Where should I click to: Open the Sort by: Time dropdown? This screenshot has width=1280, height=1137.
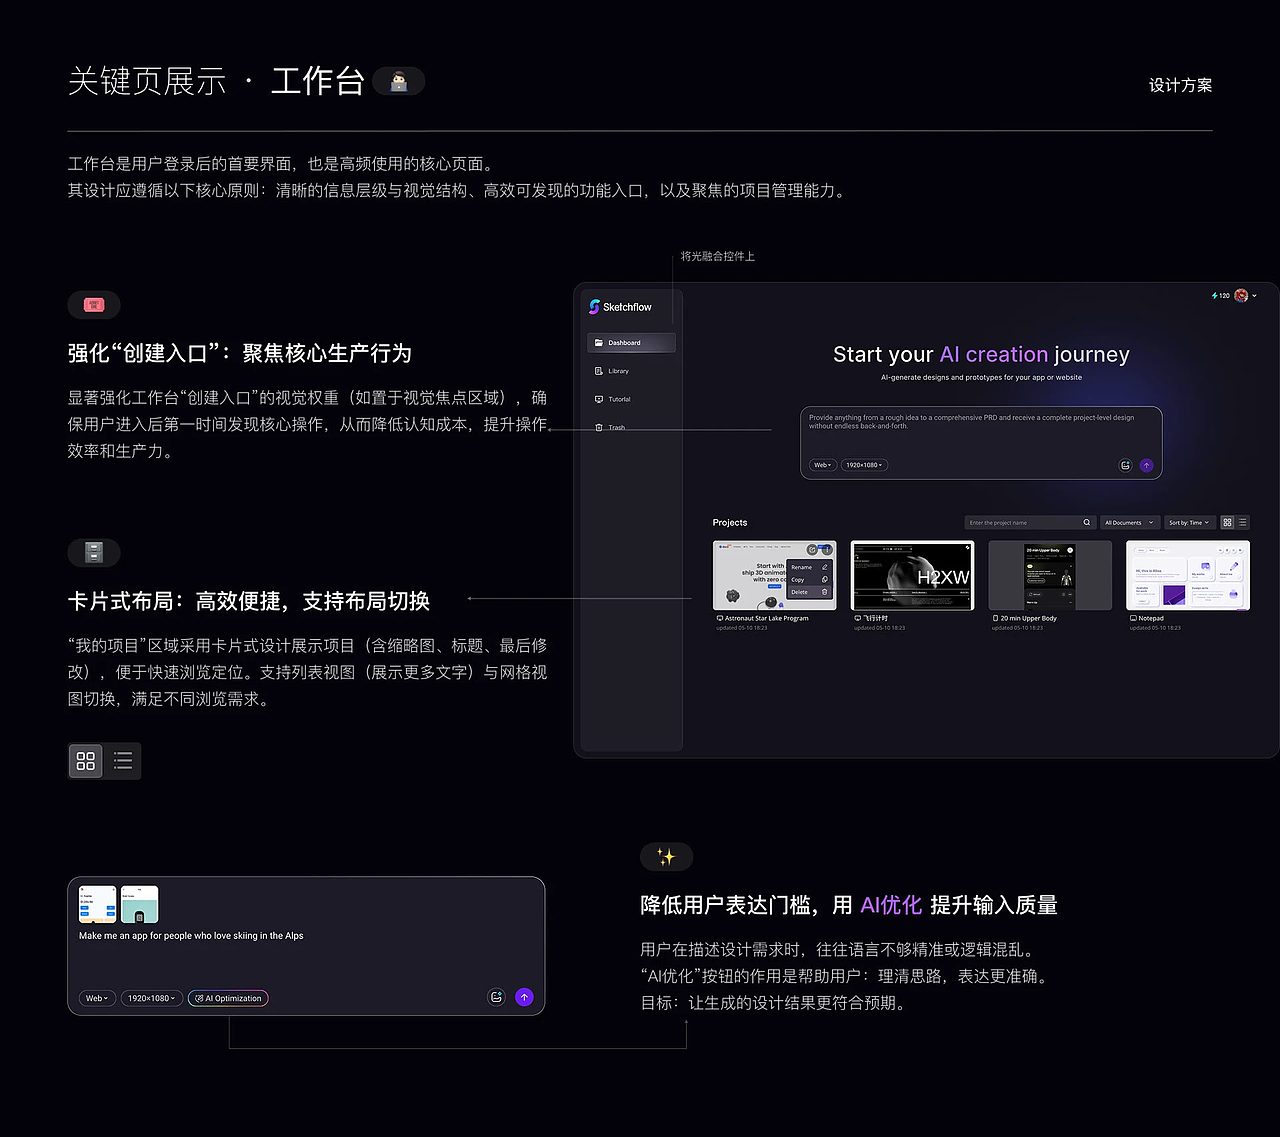tap(1188, 522)
